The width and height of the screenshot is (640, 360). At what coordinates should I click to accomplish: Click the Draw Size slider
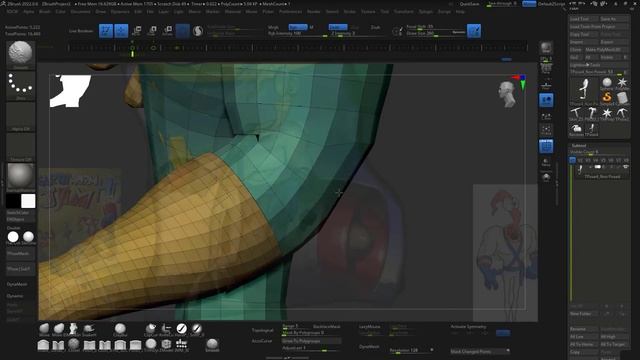(436, 34)
